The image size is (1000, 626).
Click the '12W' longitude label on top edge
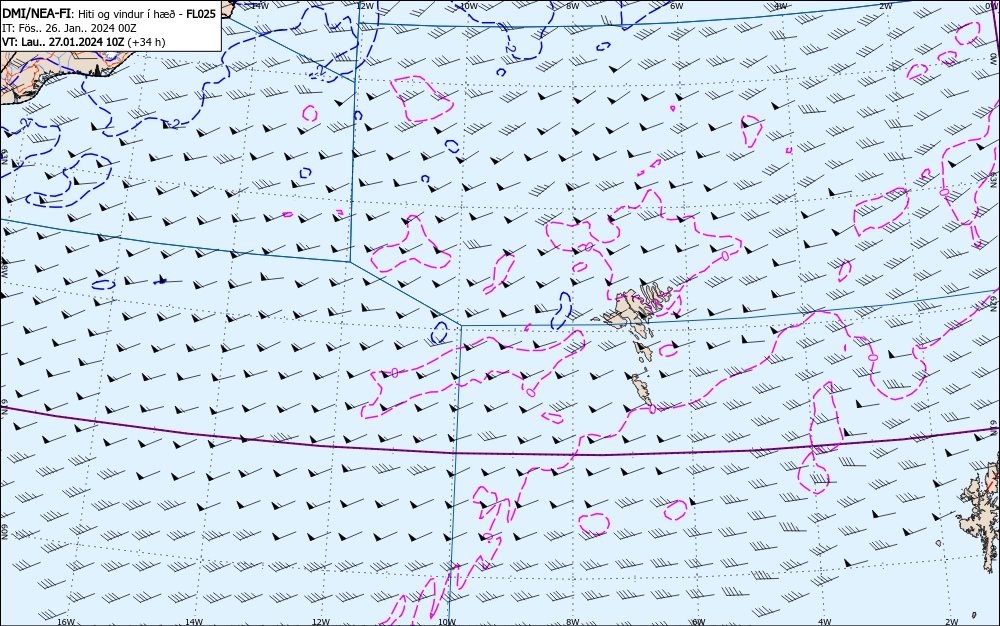point(365,6)
